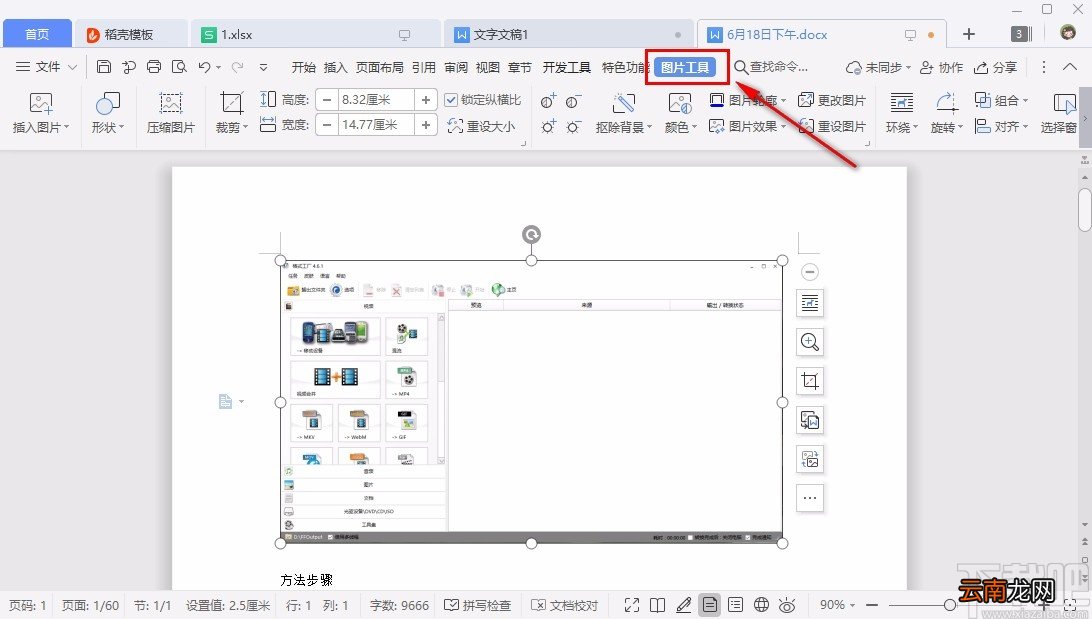Viewport: 1092px width, 619px height.
Task: Click the rotation handle above image
Action: pyautogui.click(x=531, y=235)
